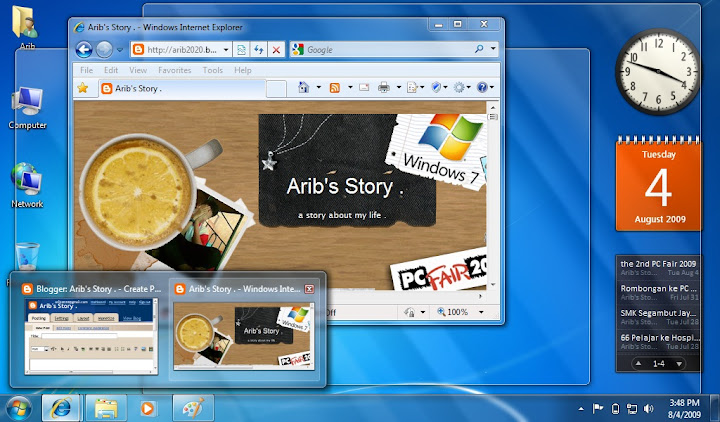The width and height of the screenshot is (720, 422).
Task: Click the Internet Explorer taskbar icon
Action: tap(61, 408)
